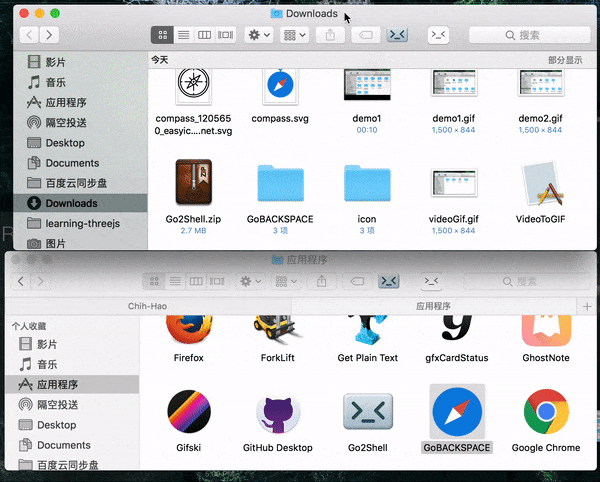Open 影片 in 应用程序 window sidebar
600x482 pixels.
click(72, 344)
